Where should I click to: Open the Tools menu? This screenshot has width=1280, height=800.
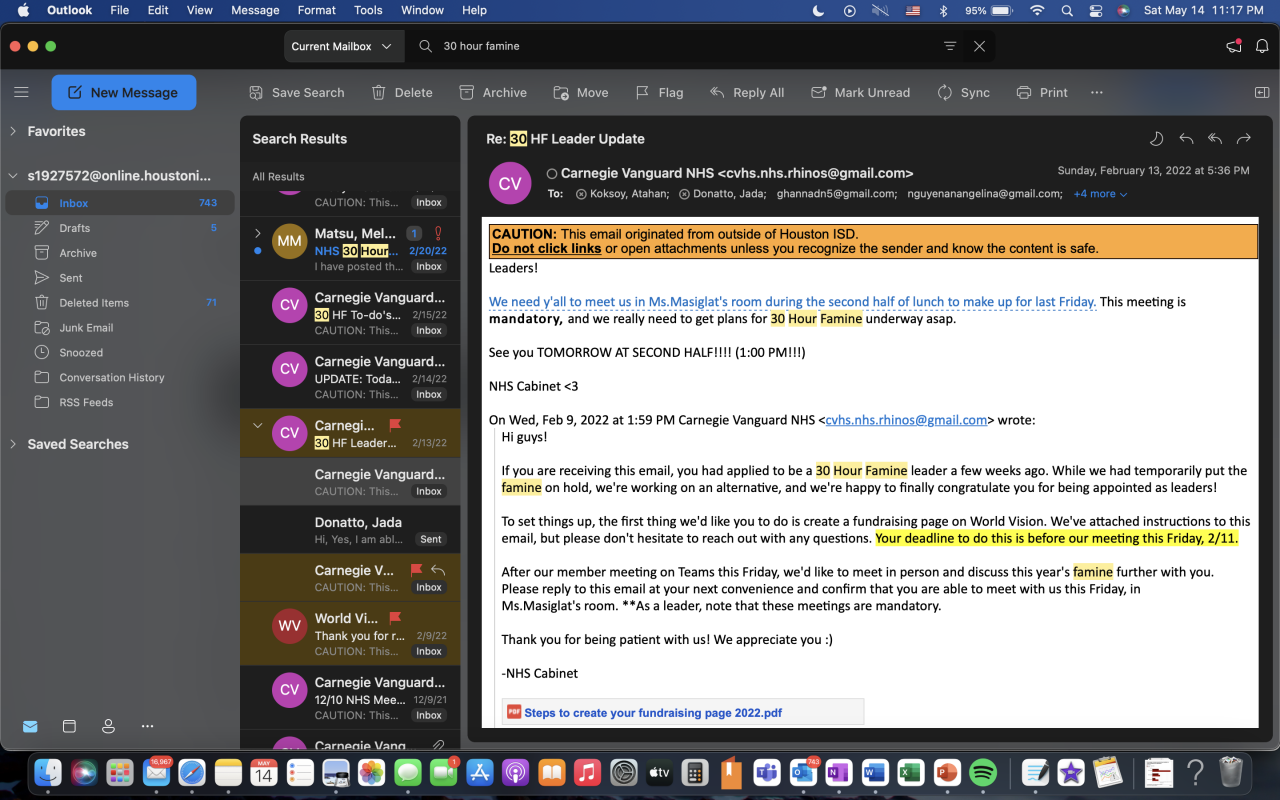pos(368,11)
